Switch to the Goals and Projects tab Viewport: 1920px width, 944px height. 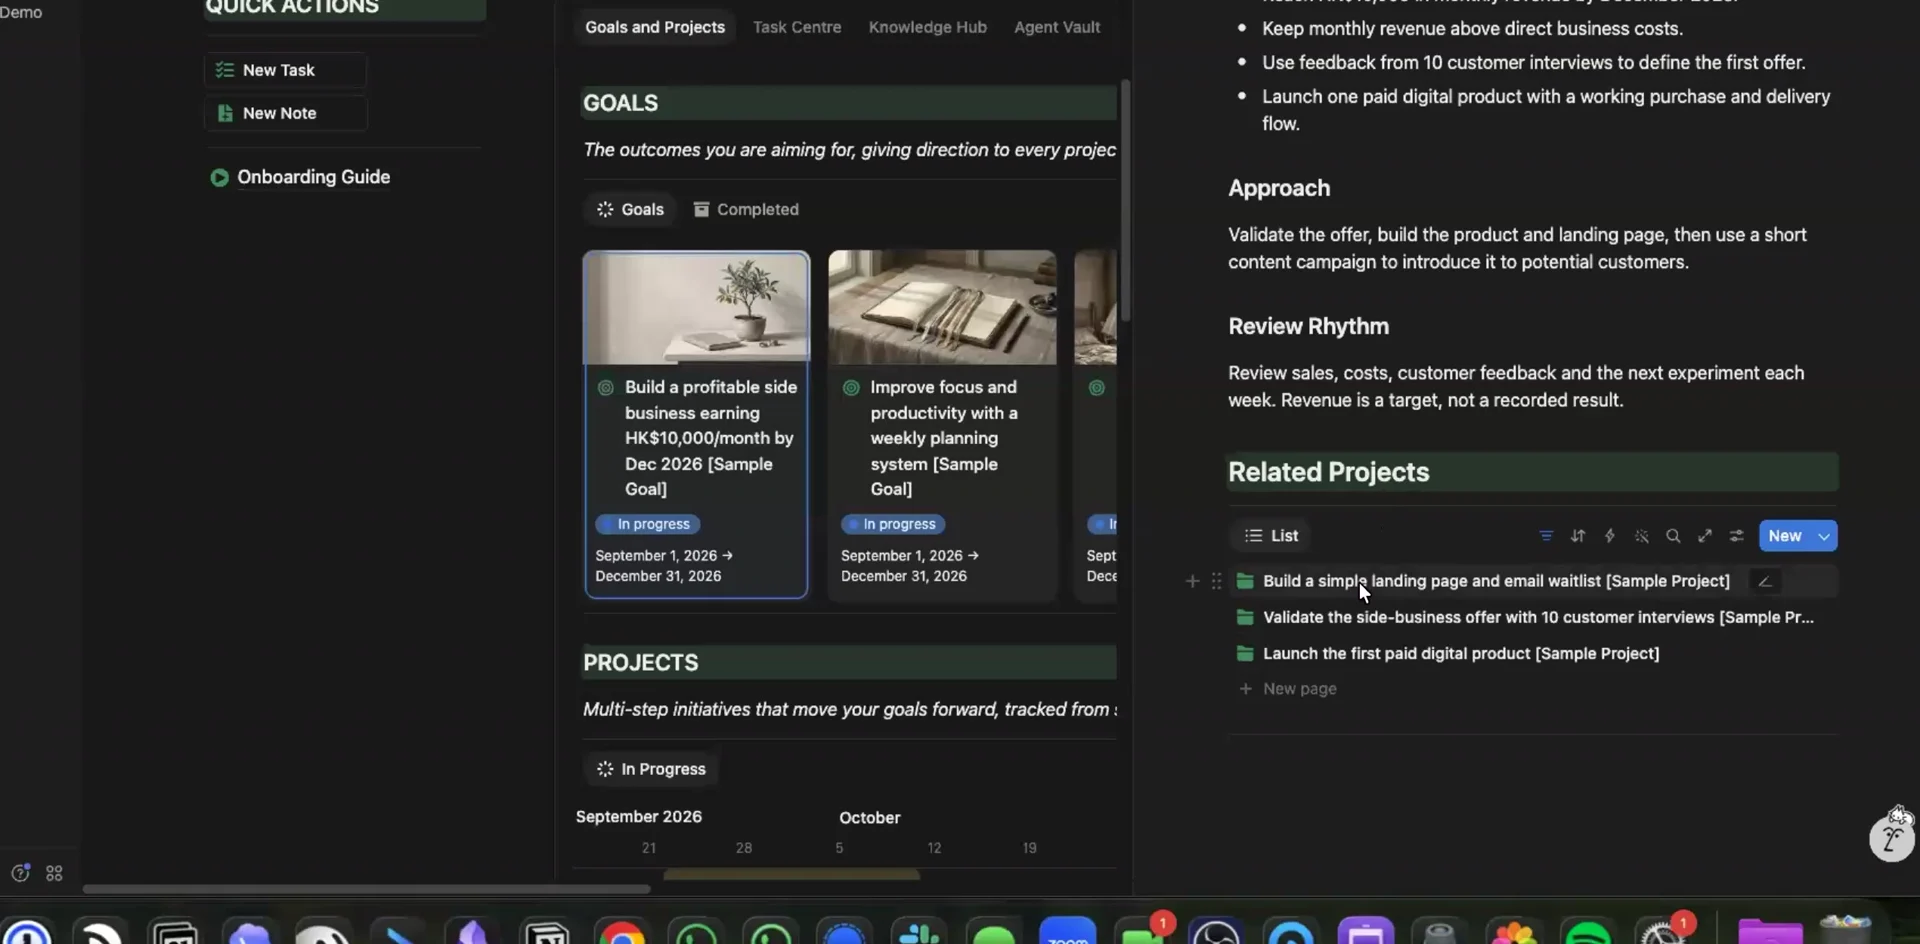655,27
